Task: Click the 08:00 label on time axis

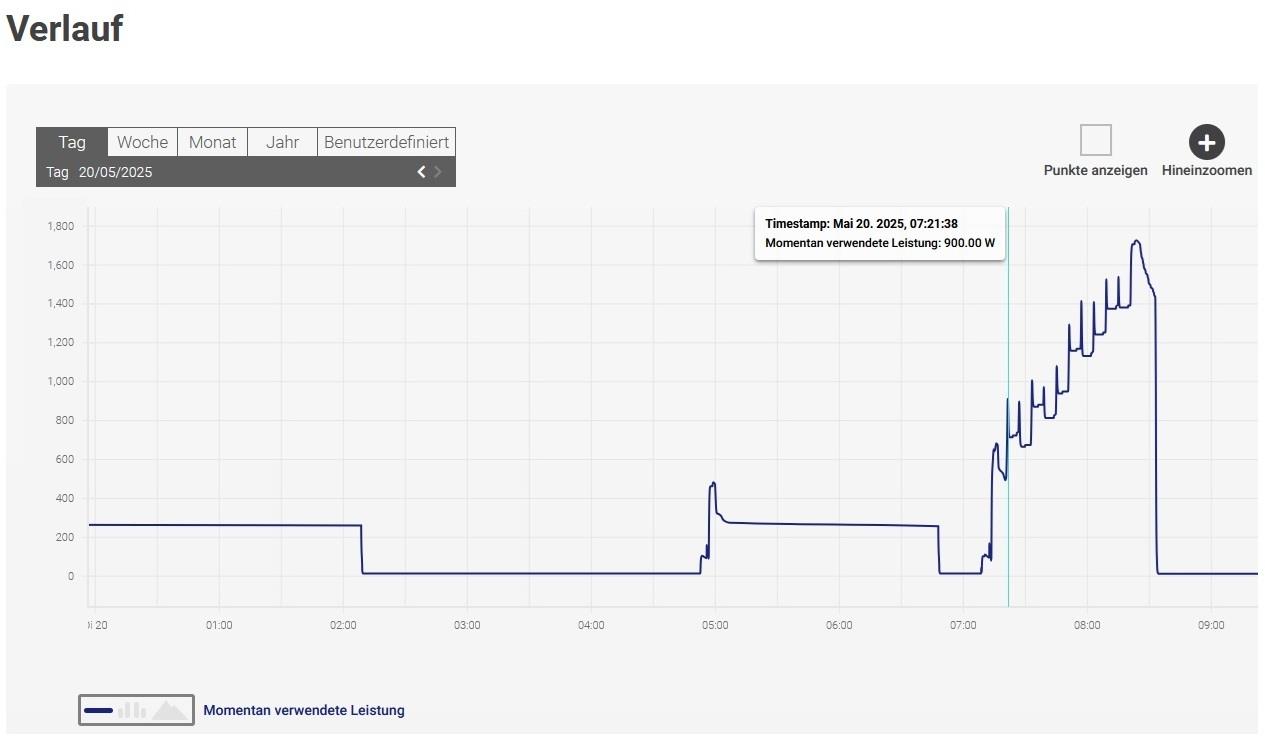Action: click(x=1087, y=625)
